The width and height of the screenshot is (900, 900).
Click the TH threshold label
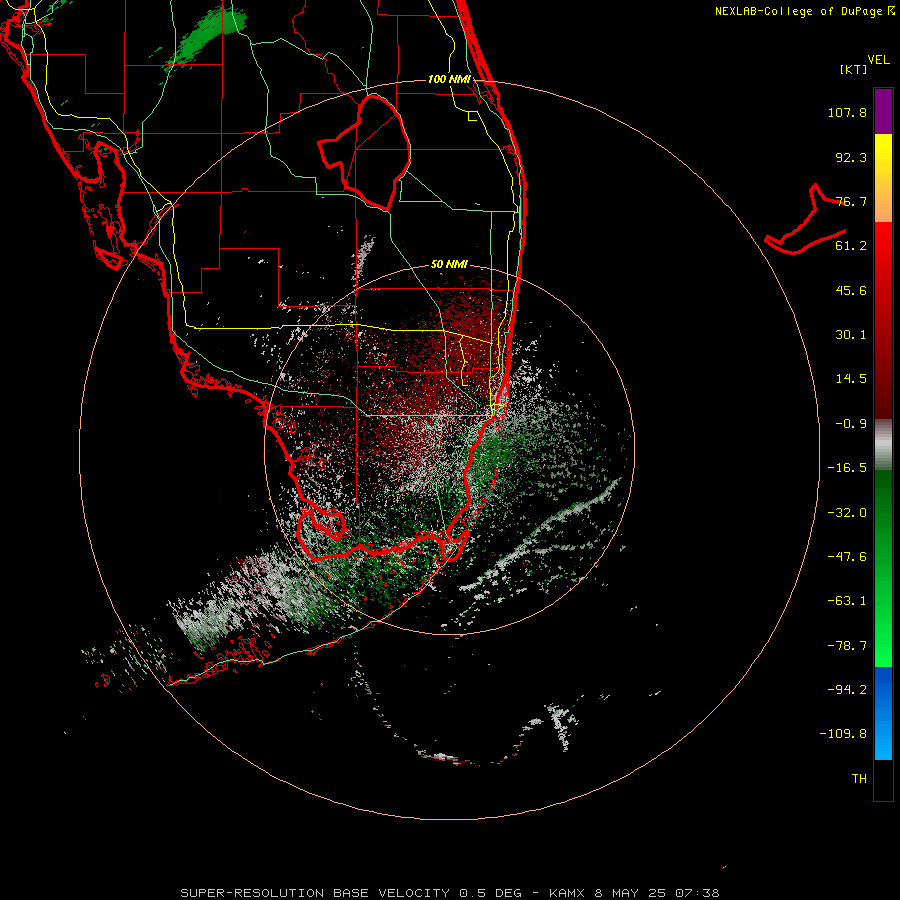859,779
